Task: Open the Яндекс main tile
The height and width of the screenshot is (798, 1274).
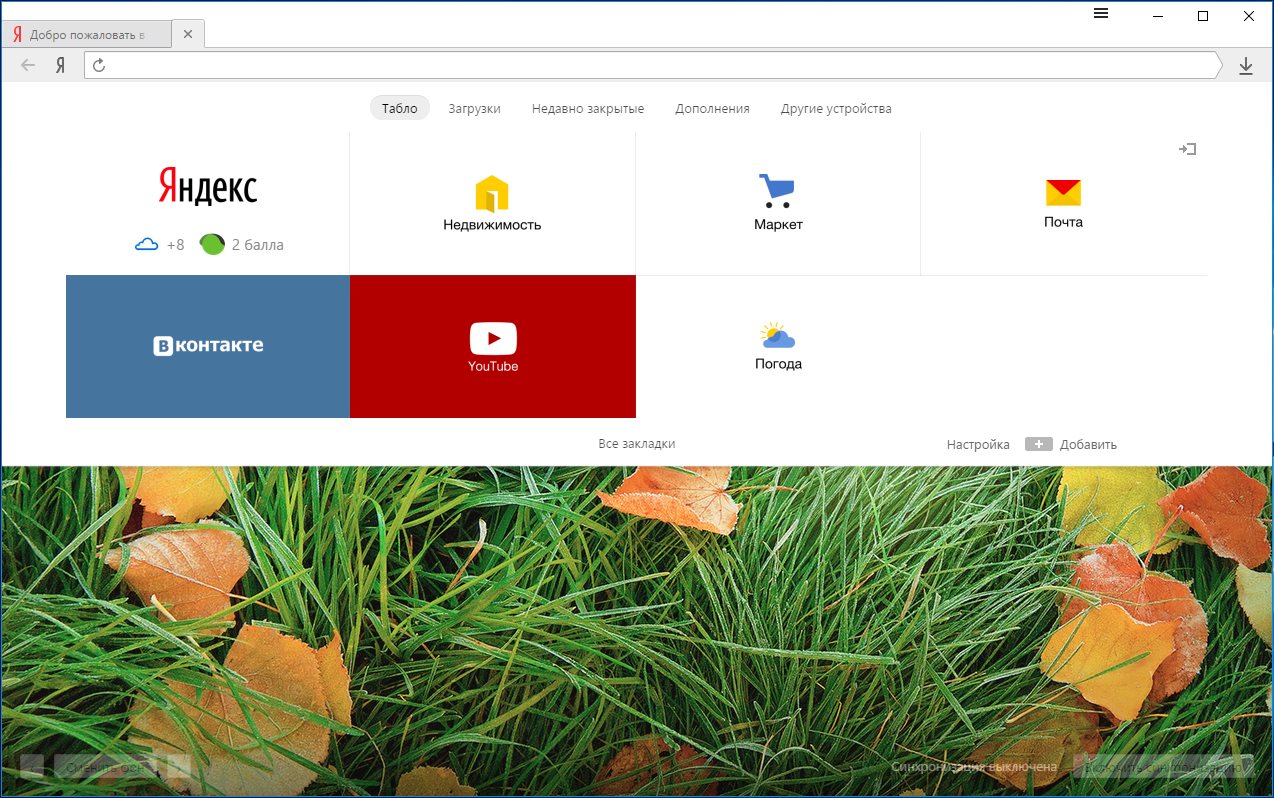Action: coord(208,188)
